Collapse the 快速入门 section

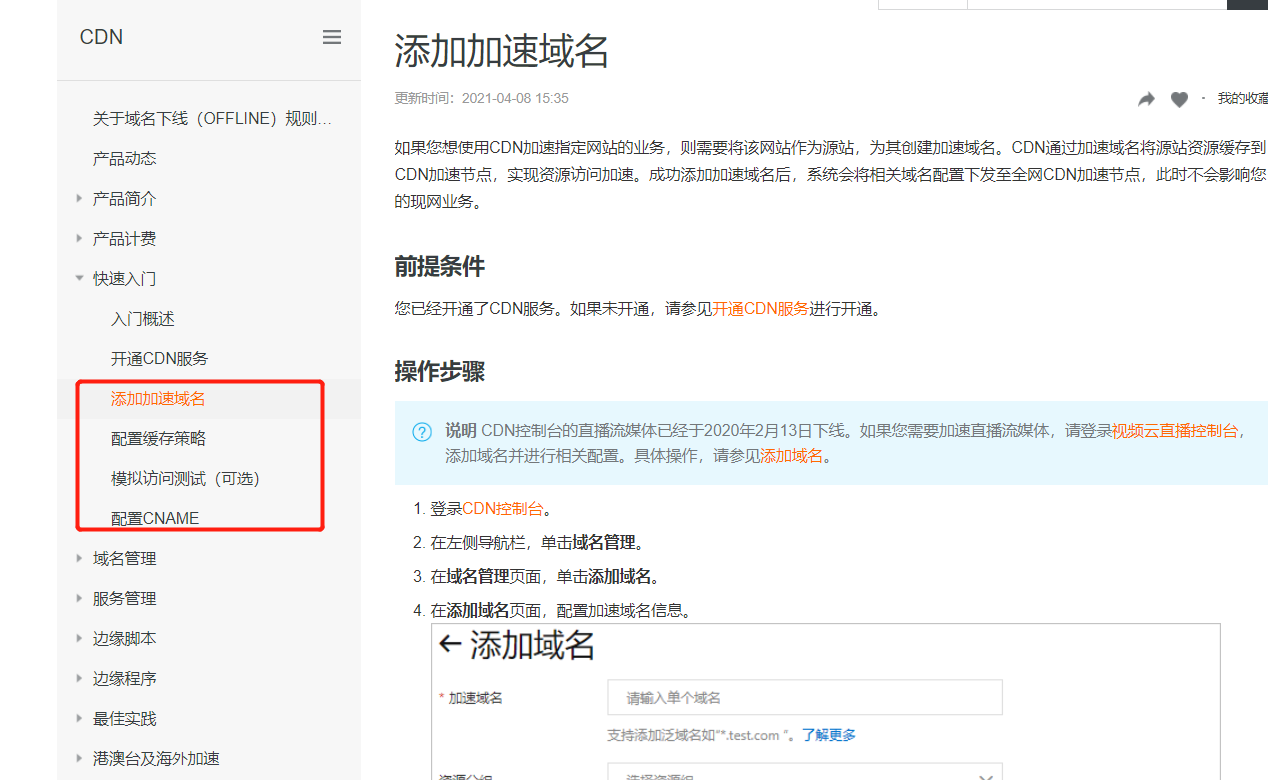pos(125,278)
